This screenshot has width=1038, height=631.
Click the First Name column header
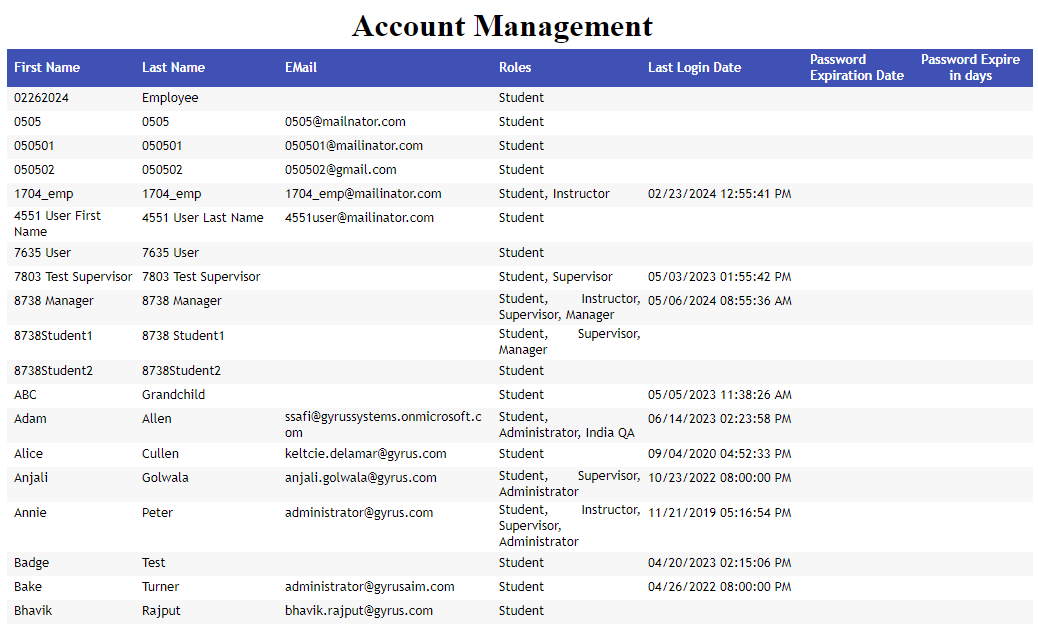47,68
